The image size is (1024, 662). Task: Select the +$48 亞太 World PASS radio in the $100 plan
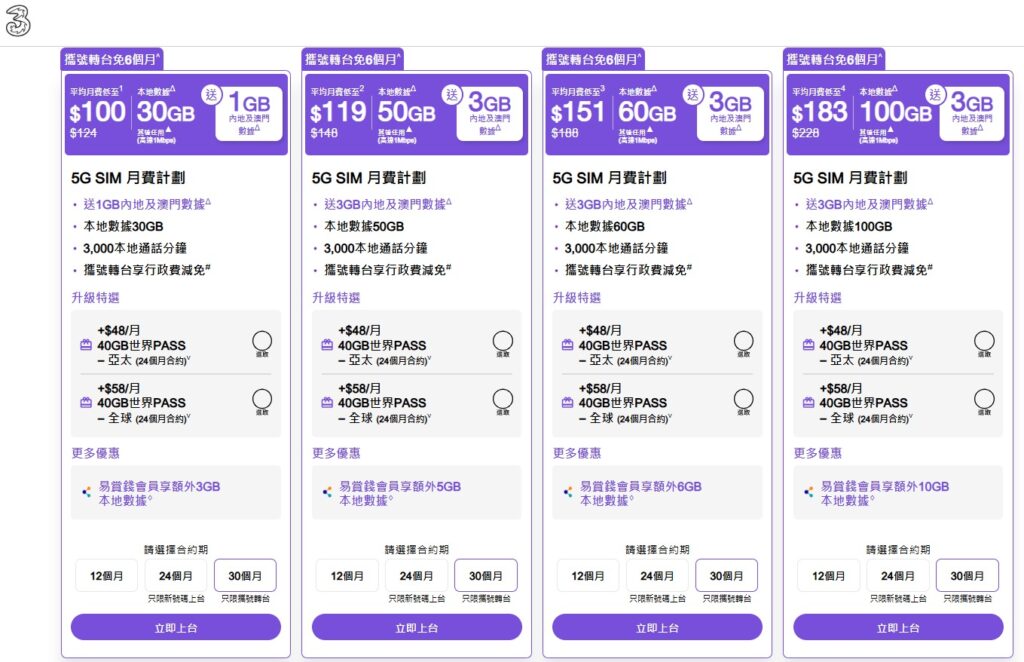pyautogui.click(x=262, y=342)
